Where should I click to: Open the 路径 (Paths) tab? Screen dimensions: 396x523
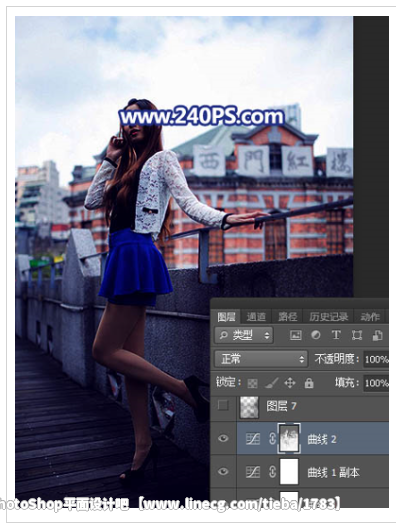point(287,317)
